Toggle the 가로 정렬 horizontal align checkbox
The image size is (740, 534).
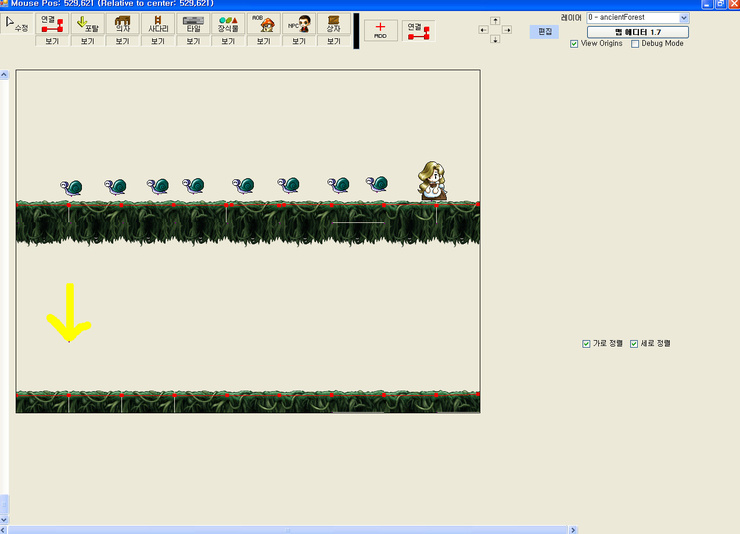tap(586, 344)
